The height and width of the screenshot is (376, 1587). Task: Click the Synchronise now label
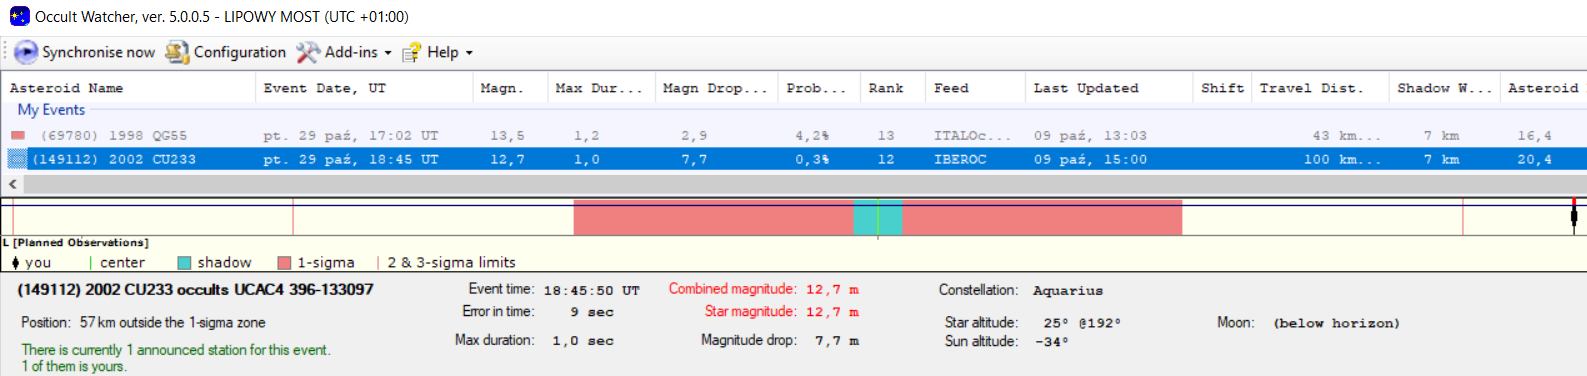click(98, 52)
